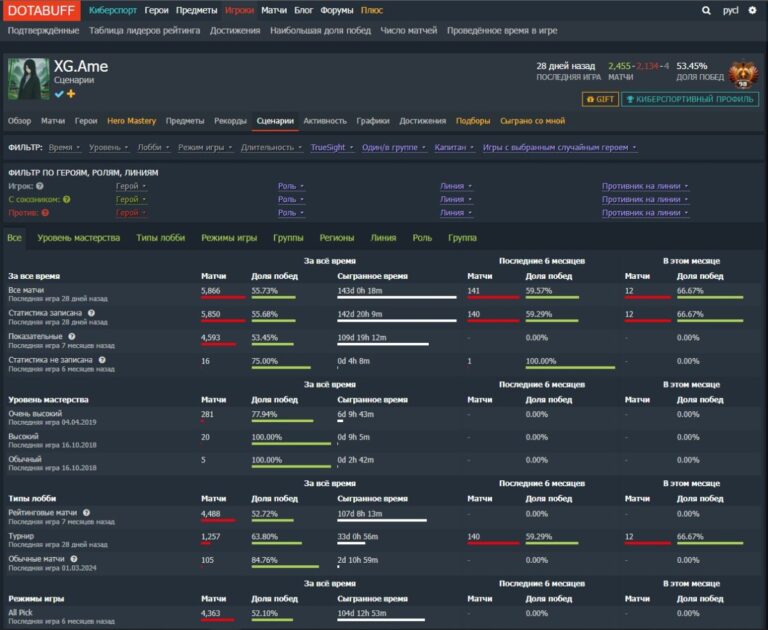768x630 pixels.
Task: Click the yellow plus badge icon
Action: [71, 94]
